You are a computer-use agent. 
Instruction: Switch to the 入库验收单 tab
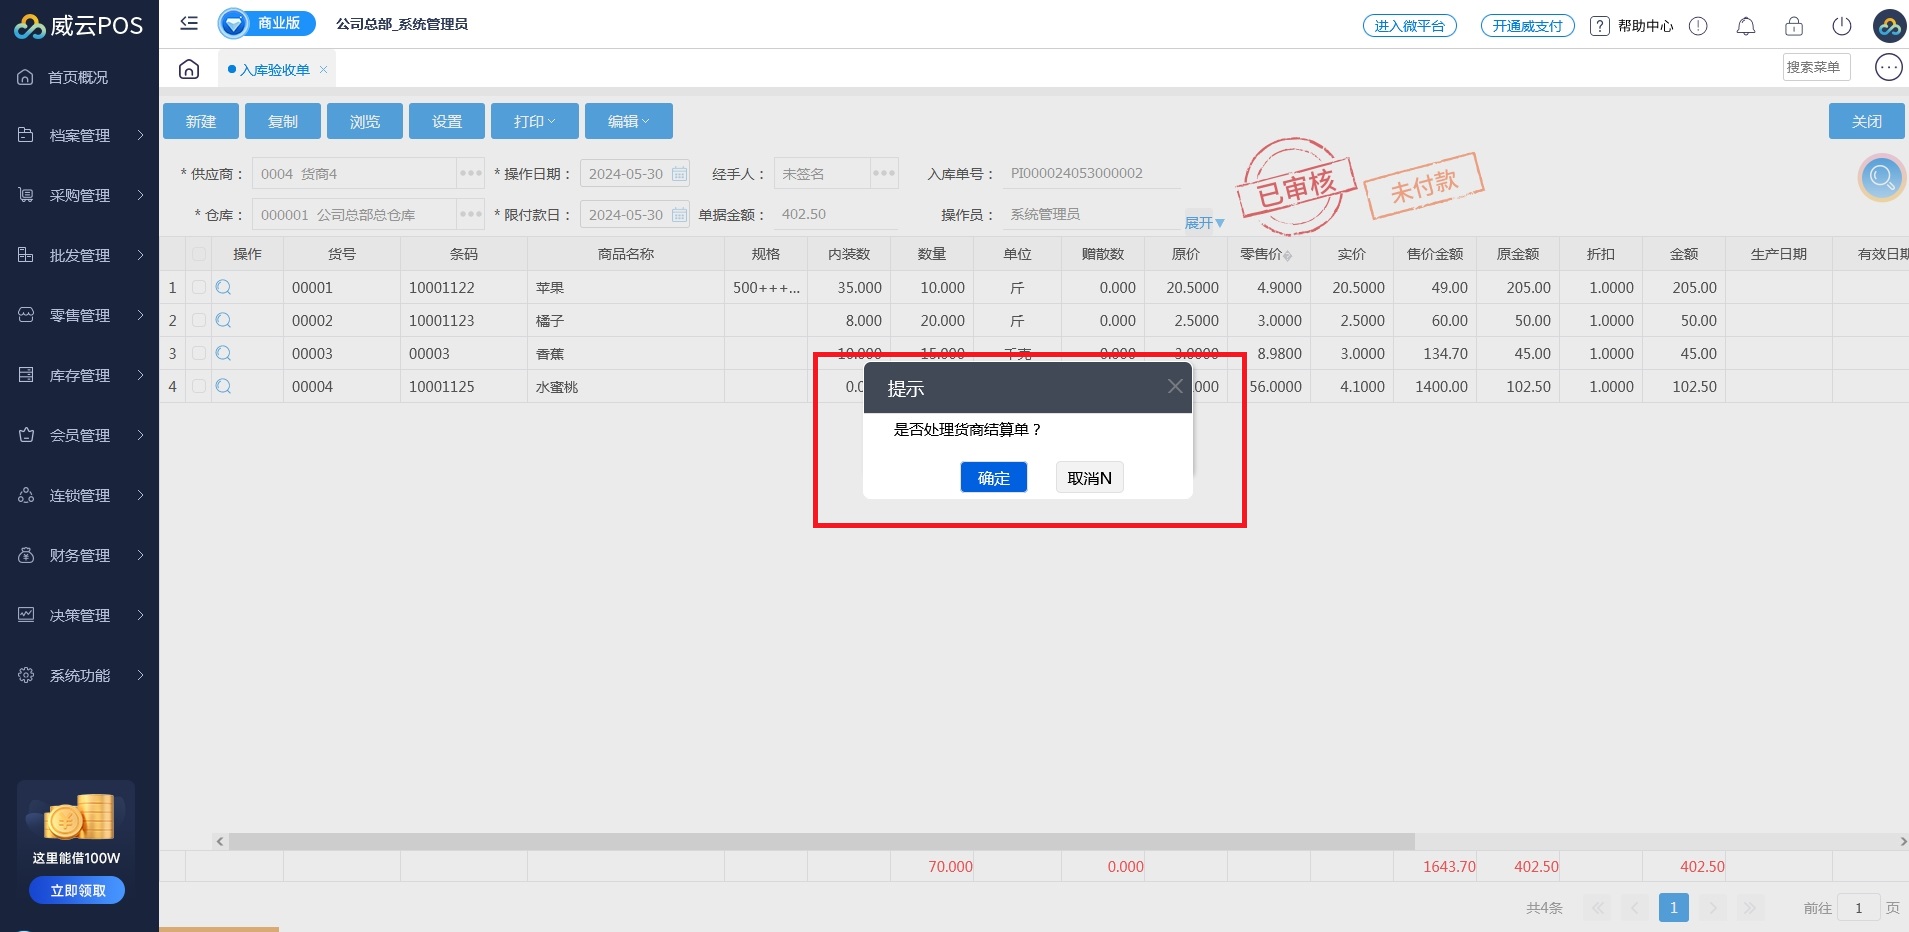274,70
